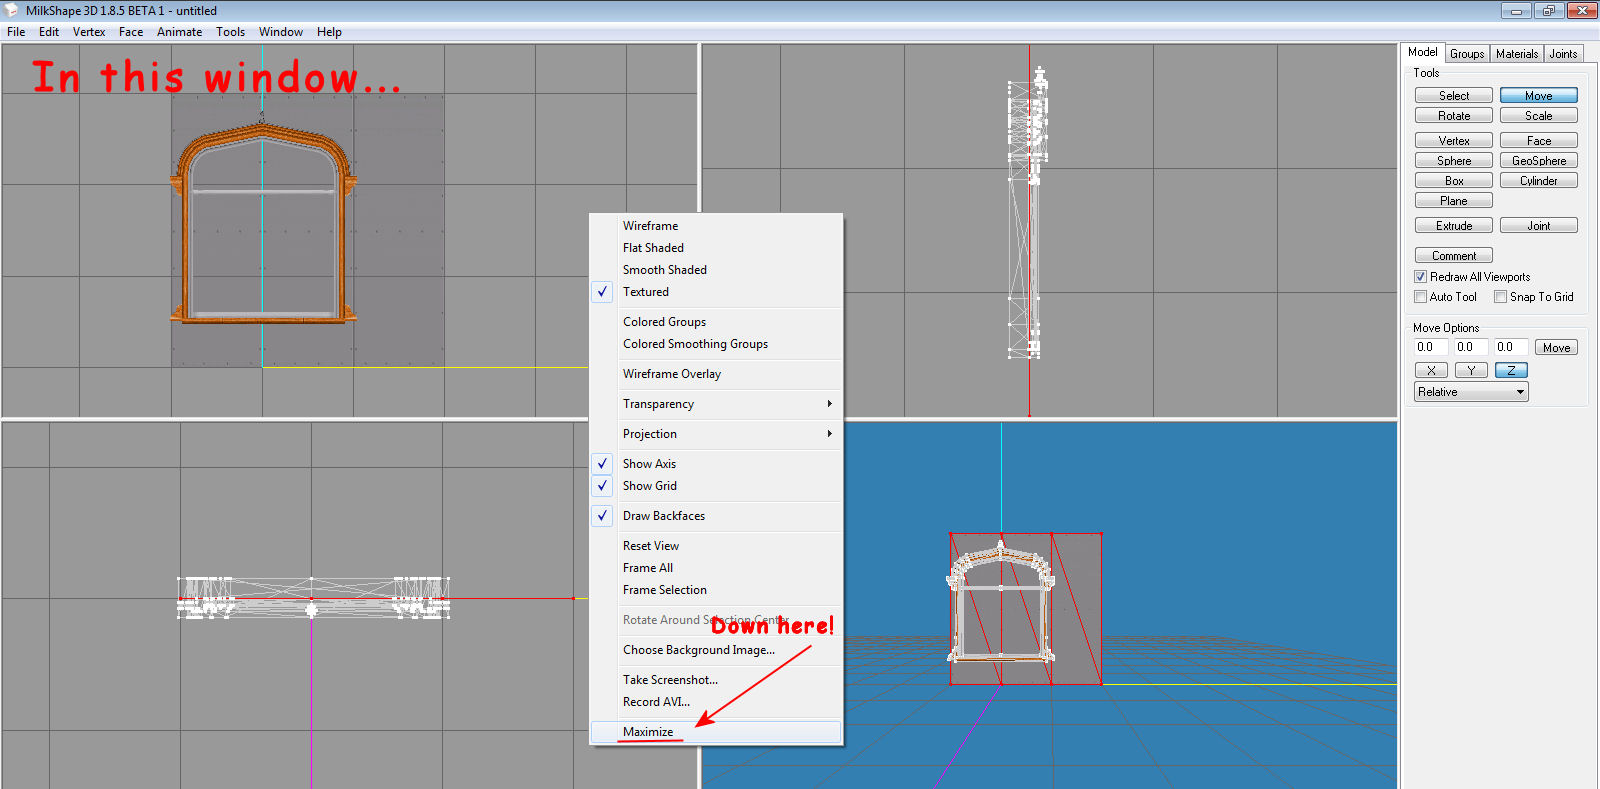This screenshot has width=1600, height=789.
Task: Activate the Move tool button in Tools
Action: coord(1539,96)
